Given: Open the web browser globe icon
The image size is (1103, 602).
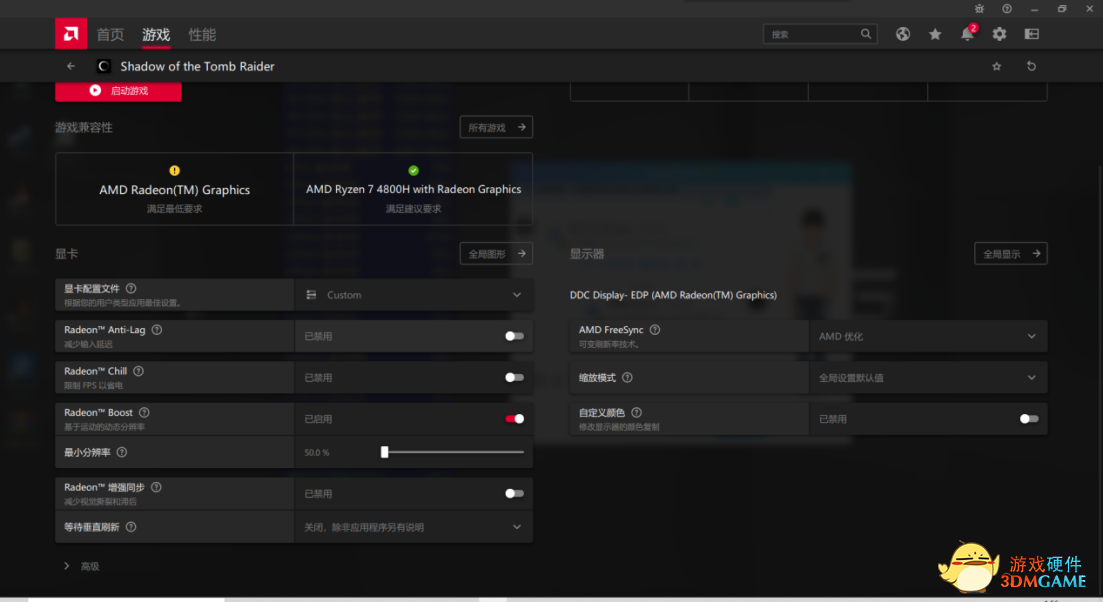Looking at the screenshot, I should click(x=903, y=34).
